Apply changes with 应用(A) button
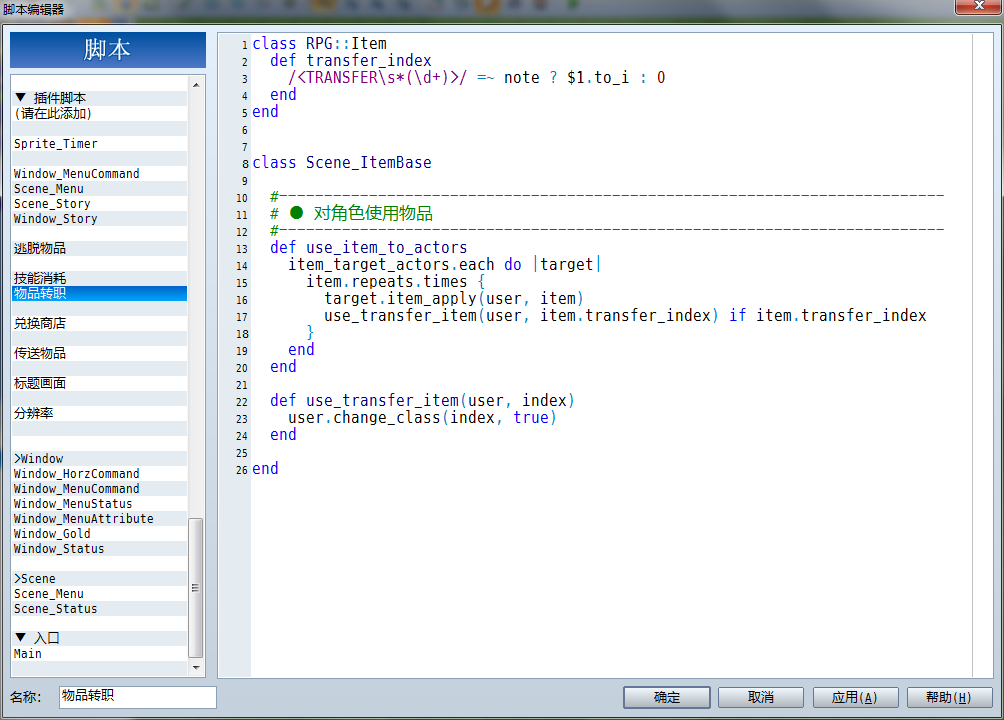This screenshot has width=1004, height=720. tap(855, 697)
